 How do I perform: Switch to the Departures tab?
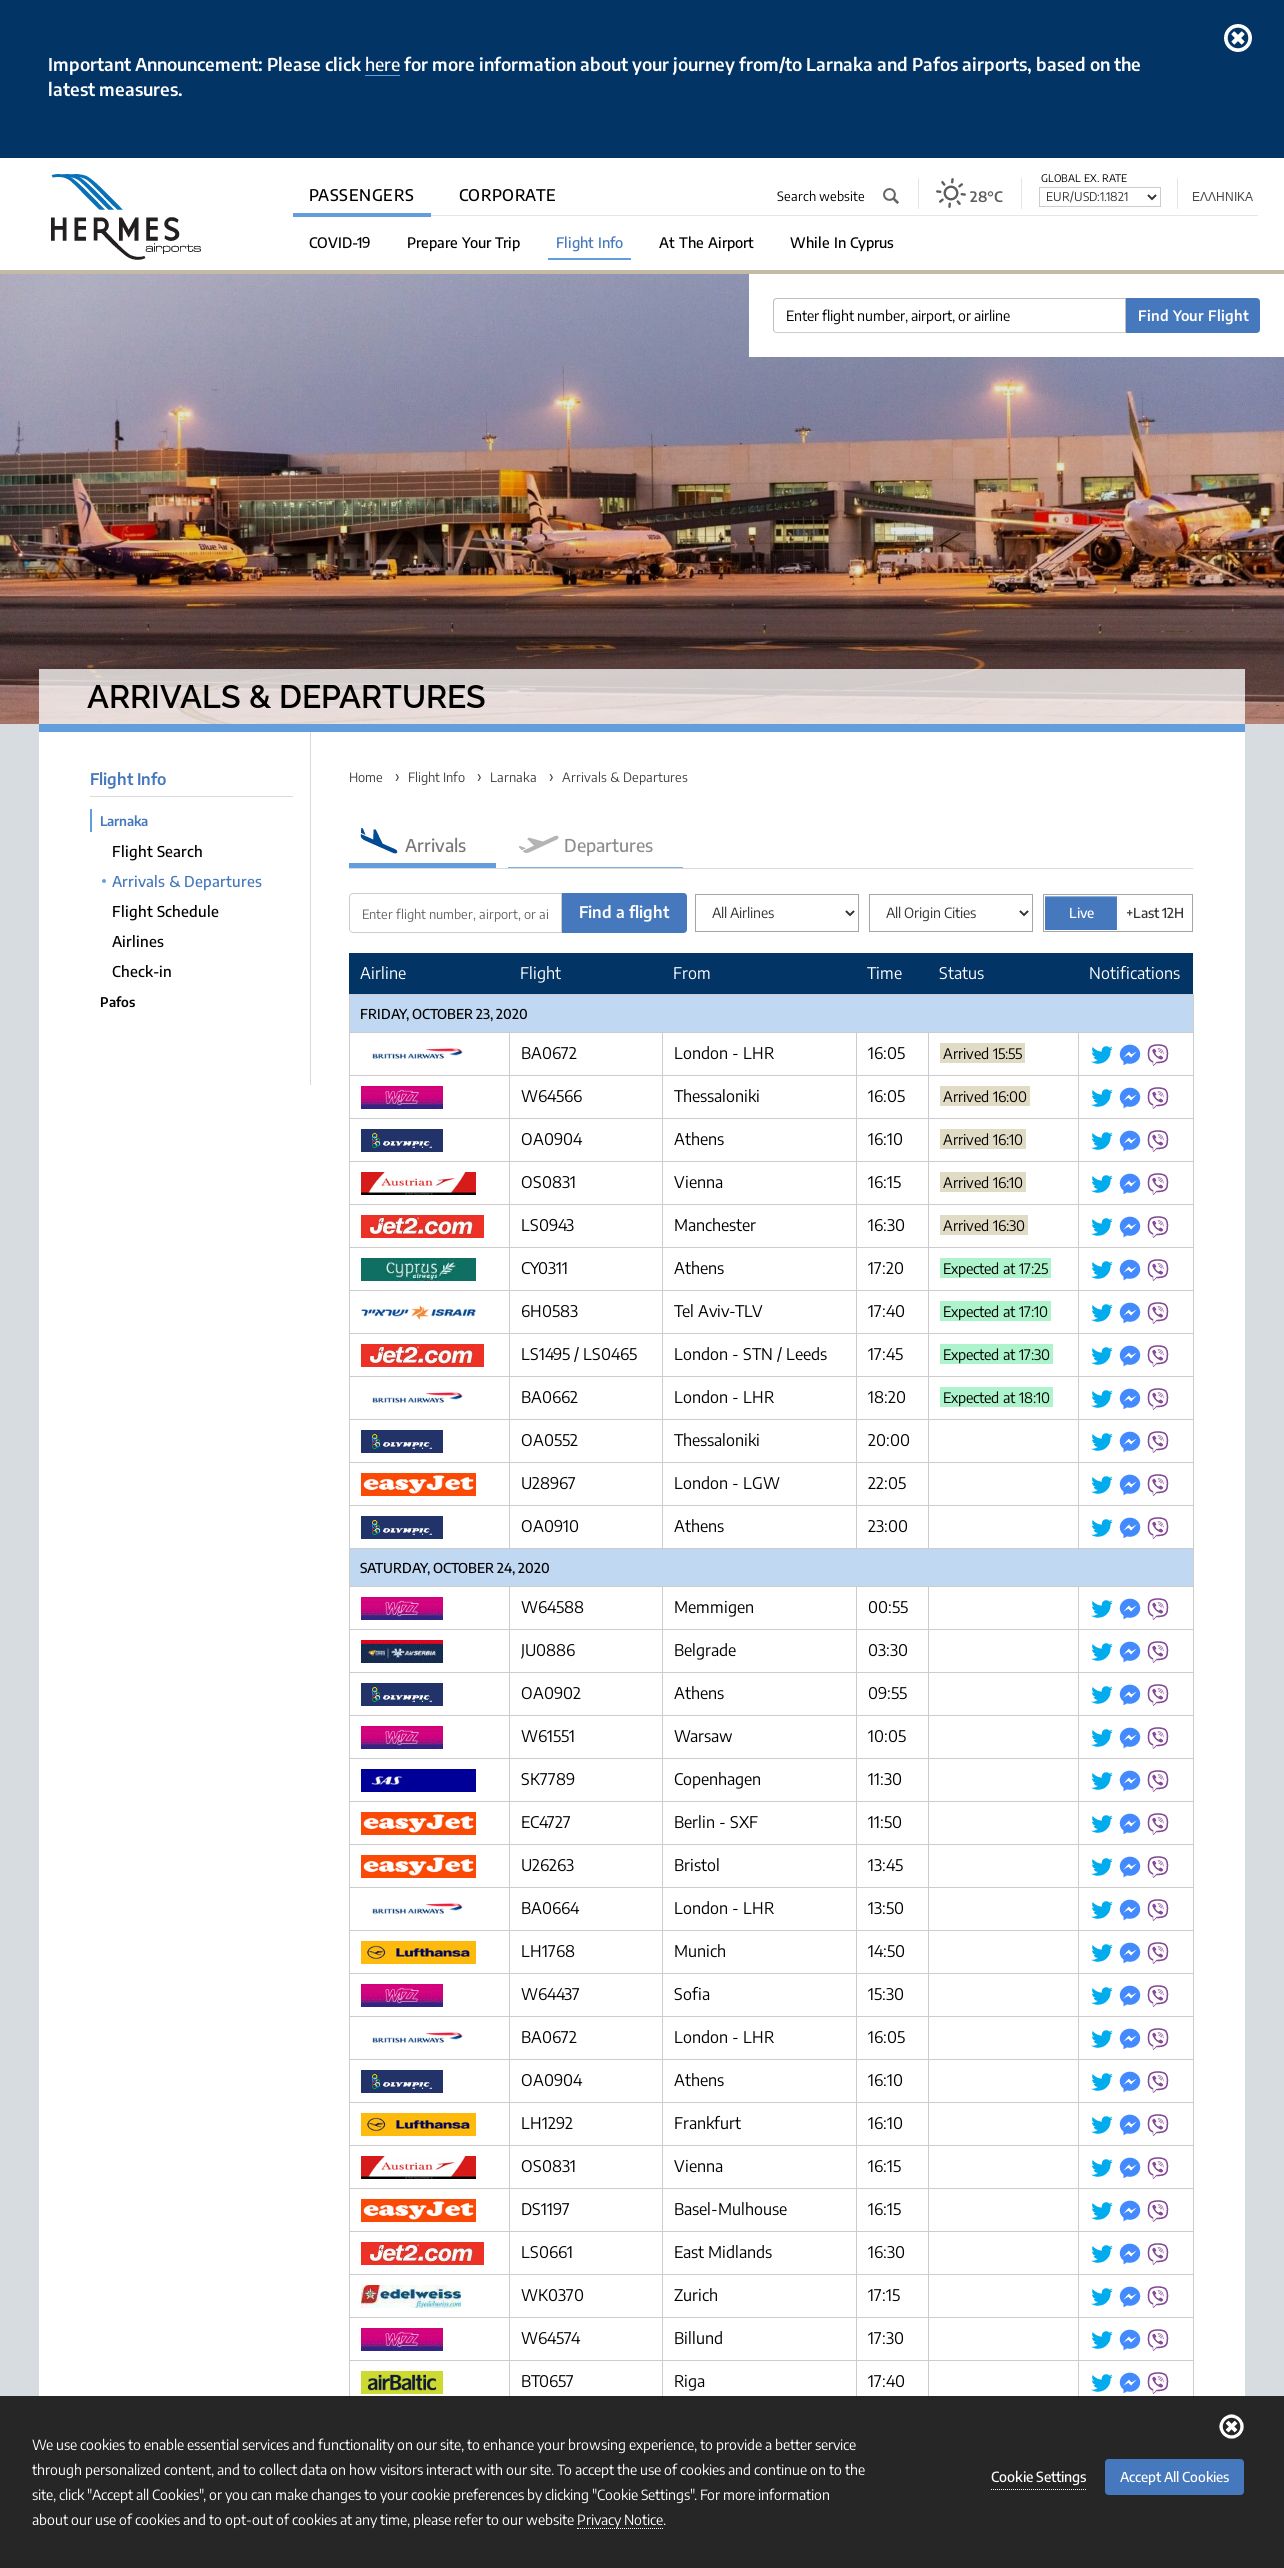pyautogui.click(x=595, y=845)
